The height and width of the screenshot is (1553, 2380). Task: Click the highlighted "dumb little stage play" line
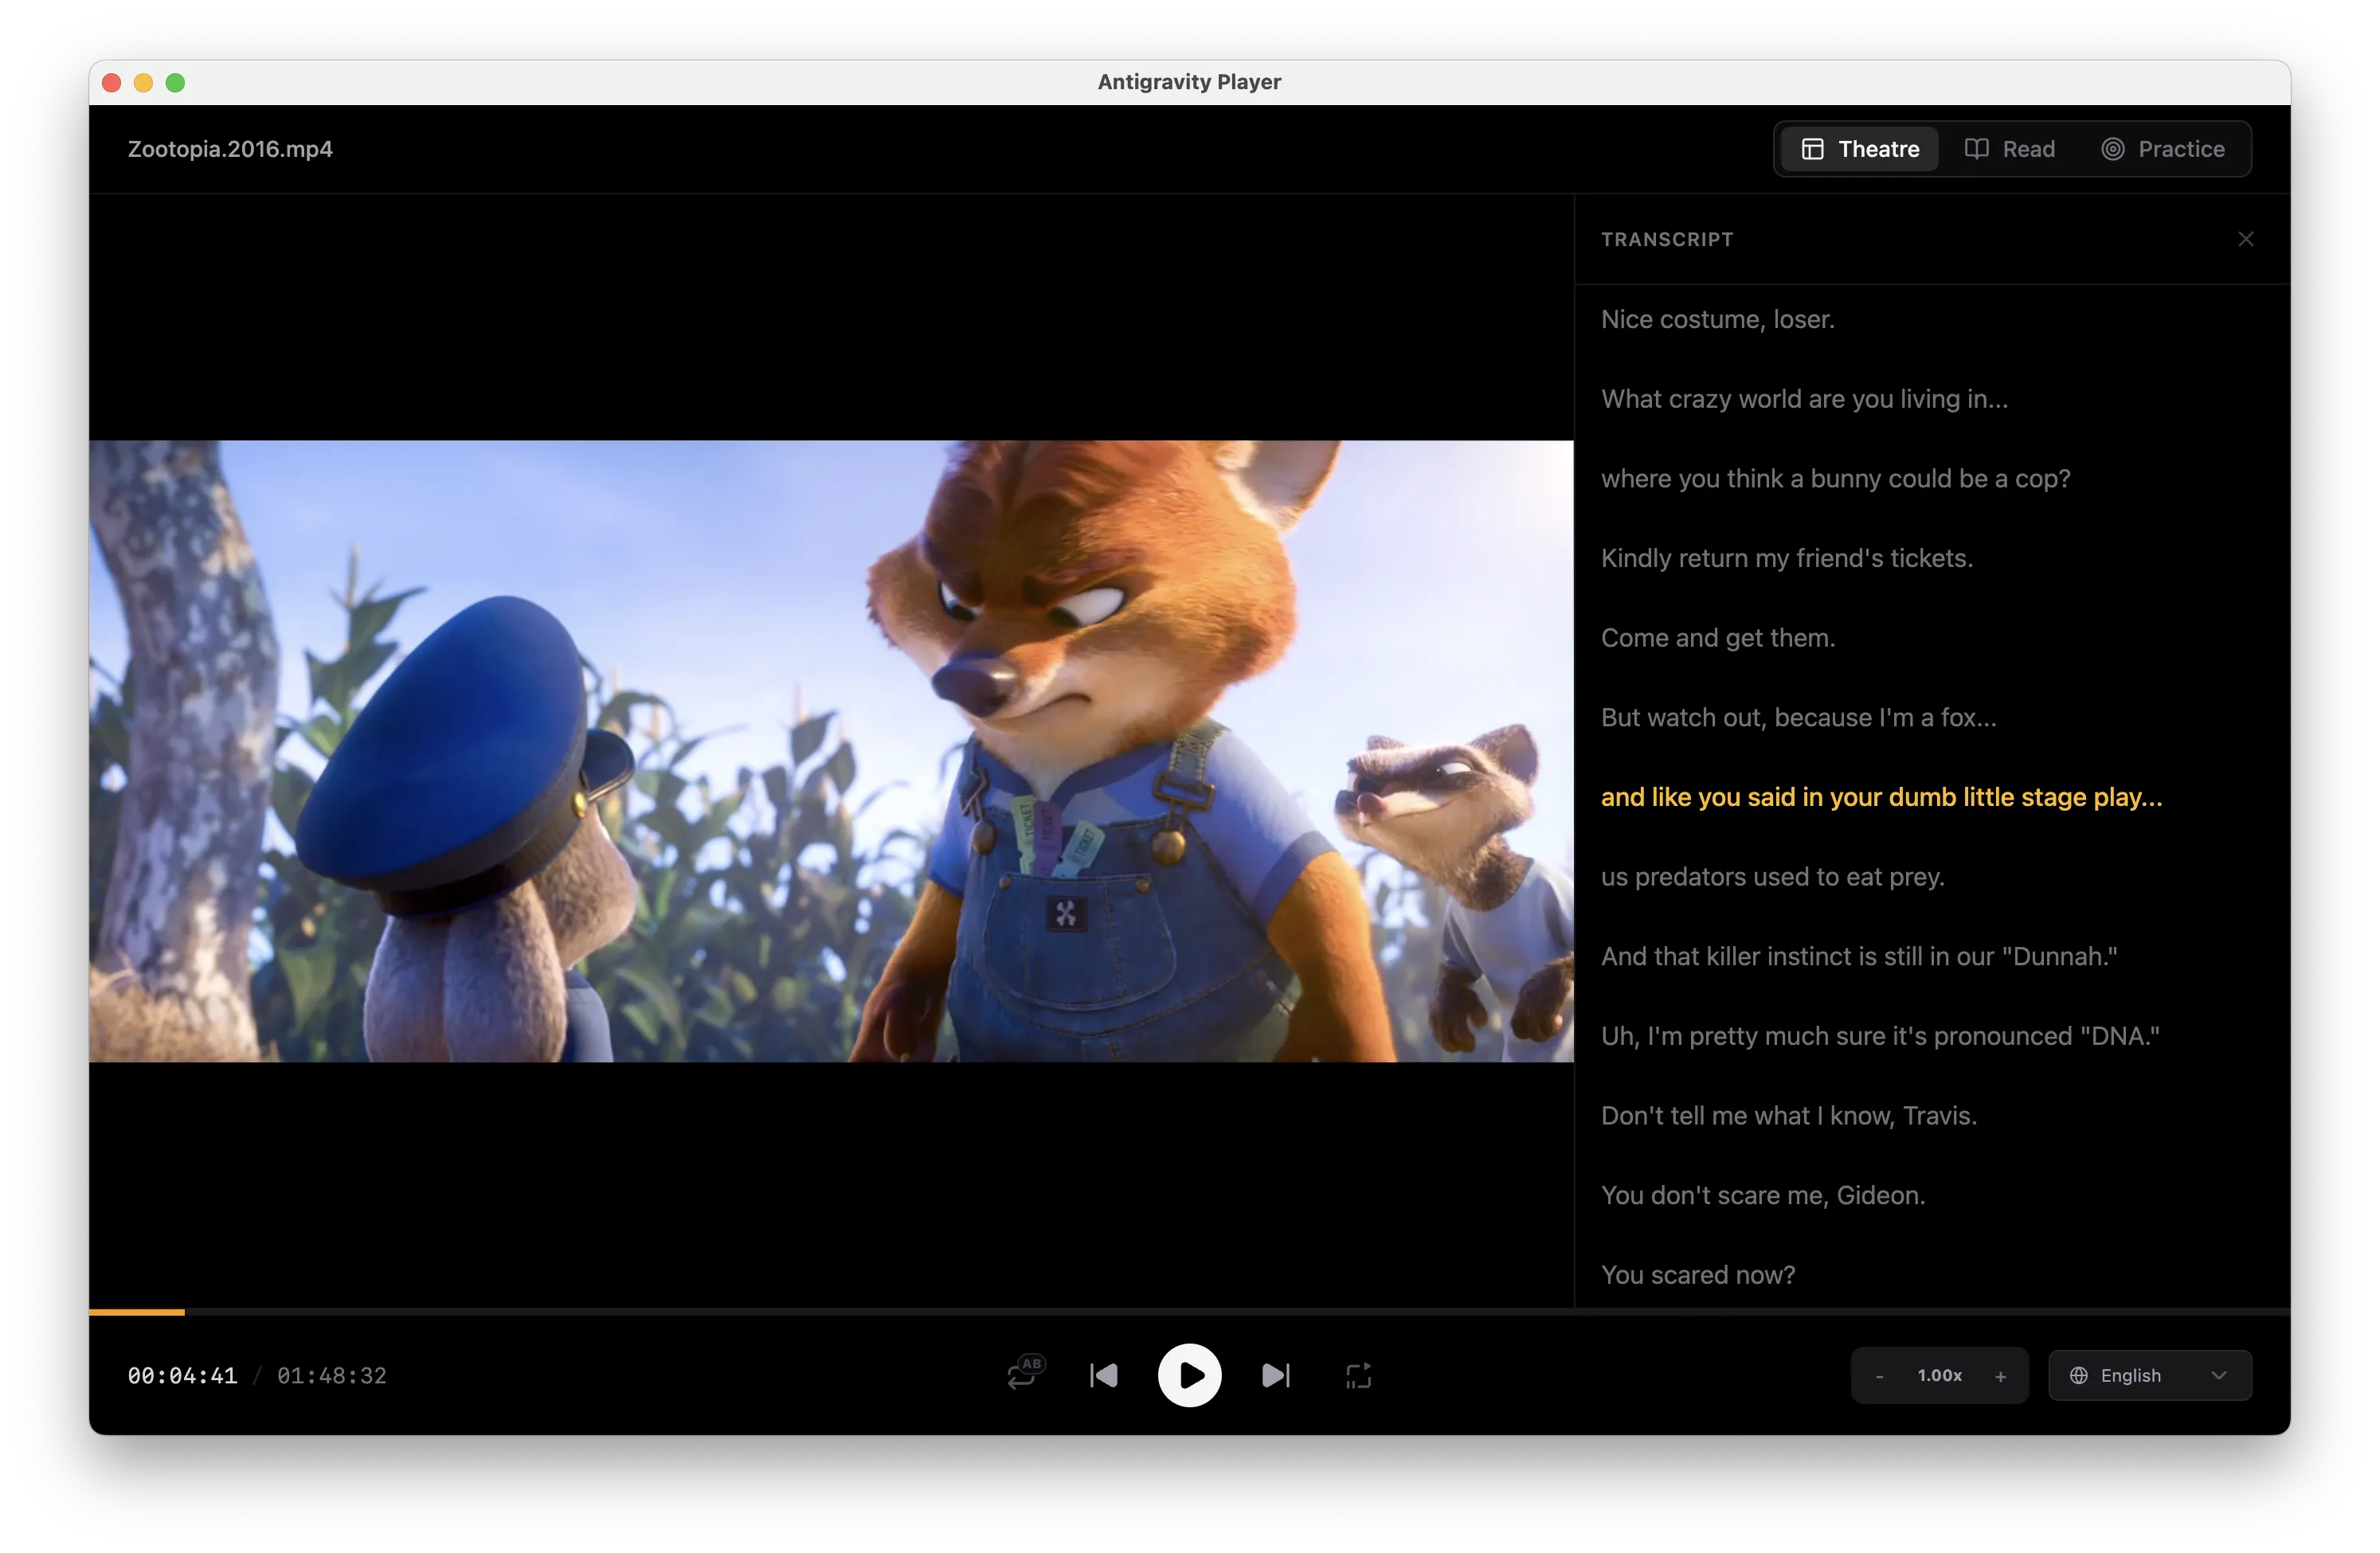click(x=1880, y=797)
